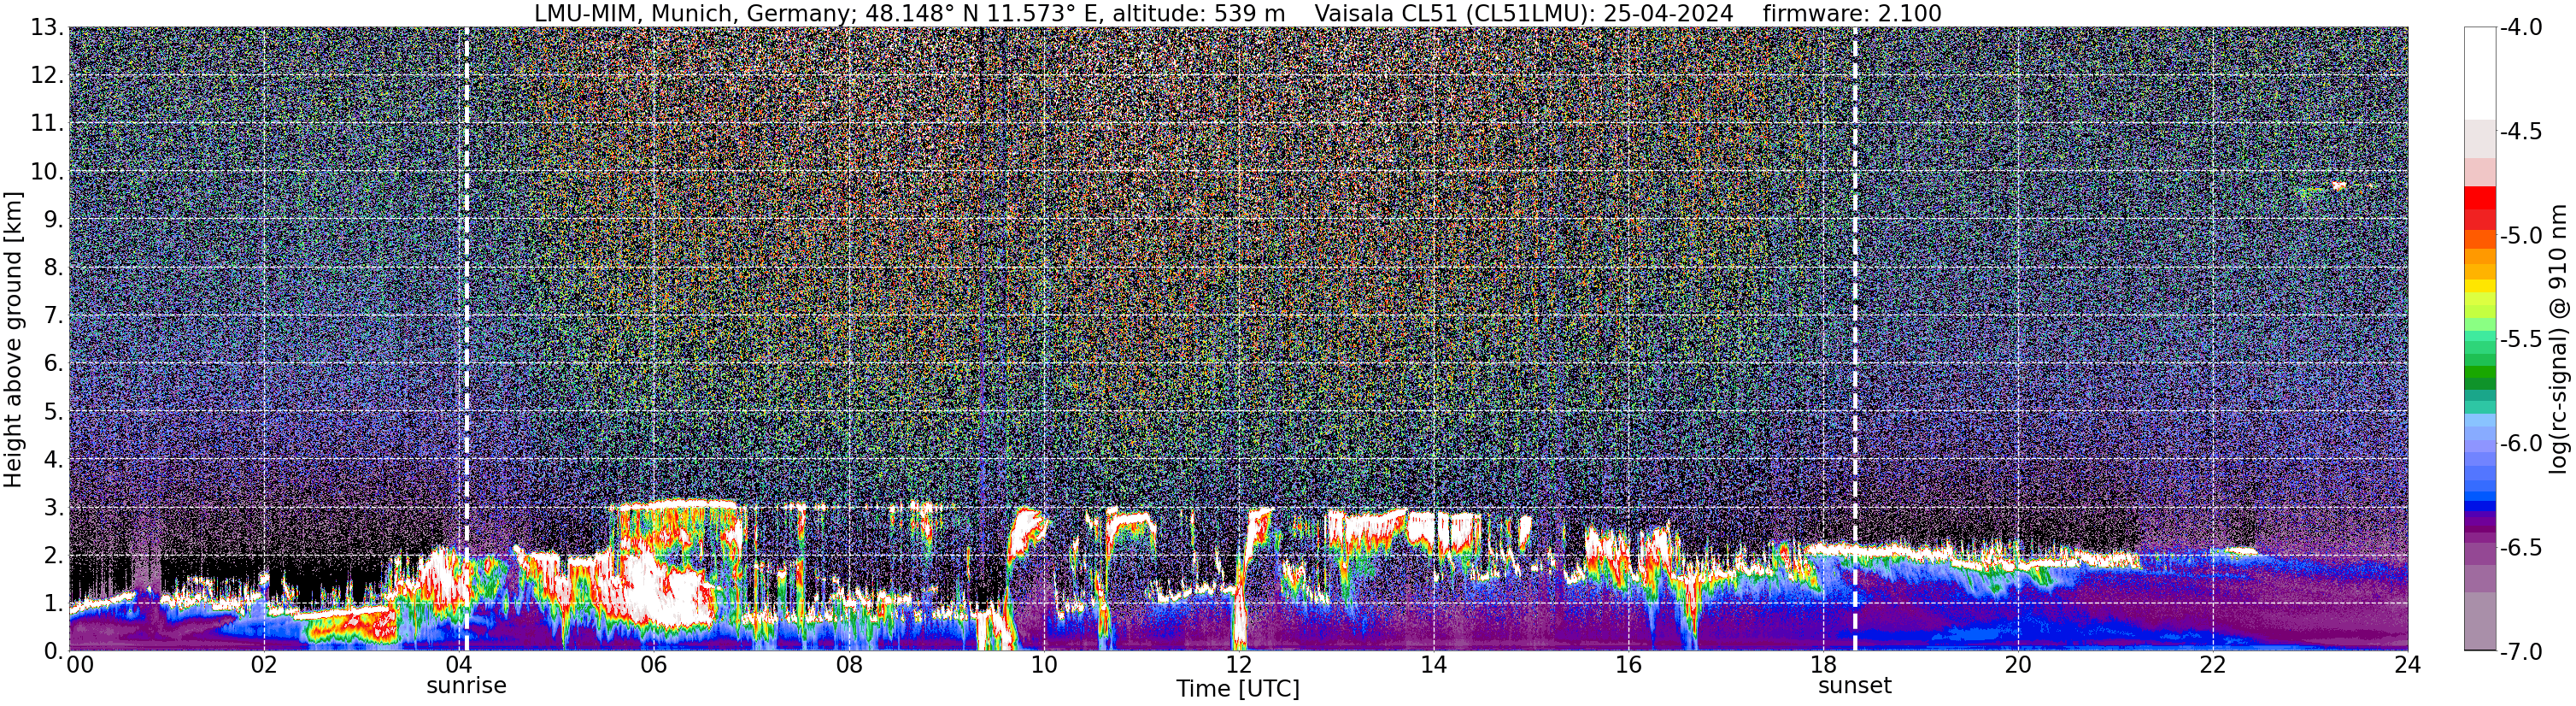Click the 'log(rc-signal) @ 910 nm' colorbar label
The height and width of the screenshot is (706, 2576).
coord(2559,339)
